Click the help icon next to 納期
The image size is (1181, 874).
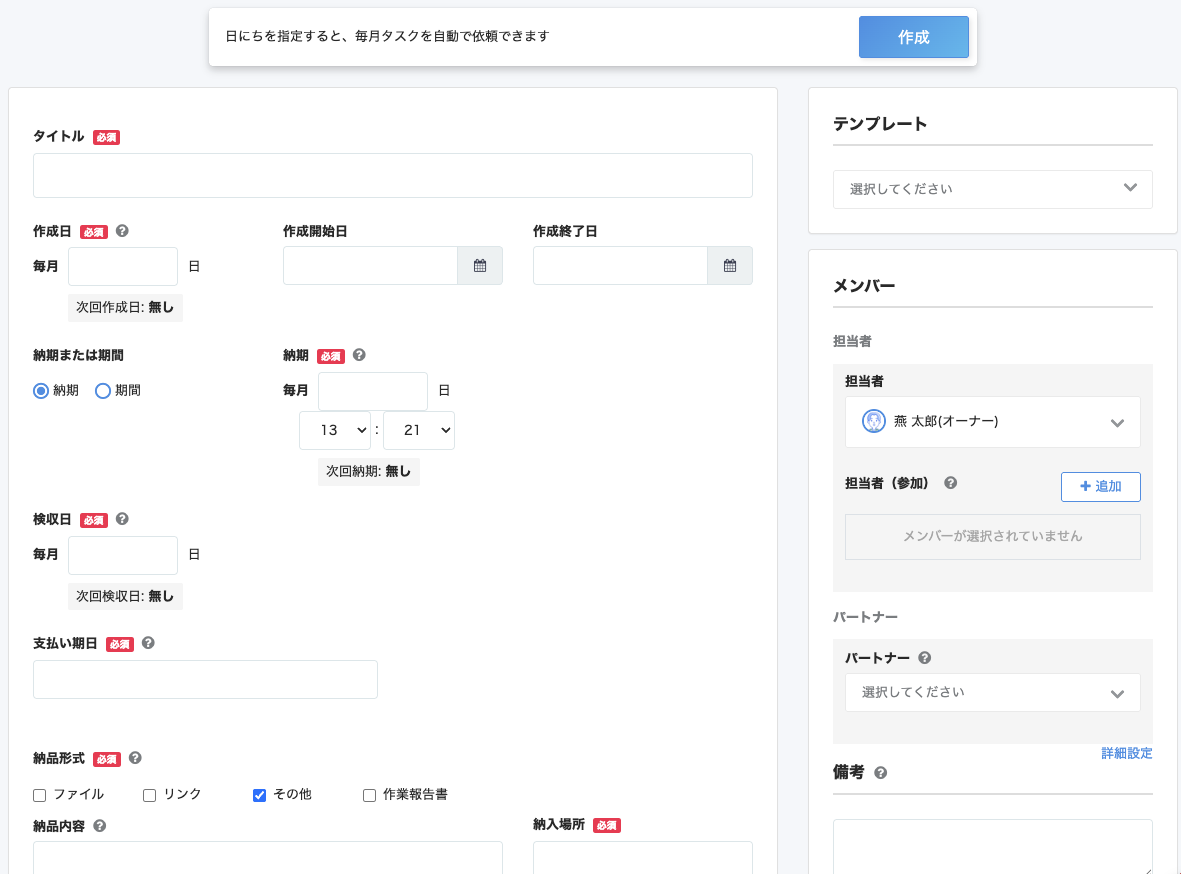(359, 355)
